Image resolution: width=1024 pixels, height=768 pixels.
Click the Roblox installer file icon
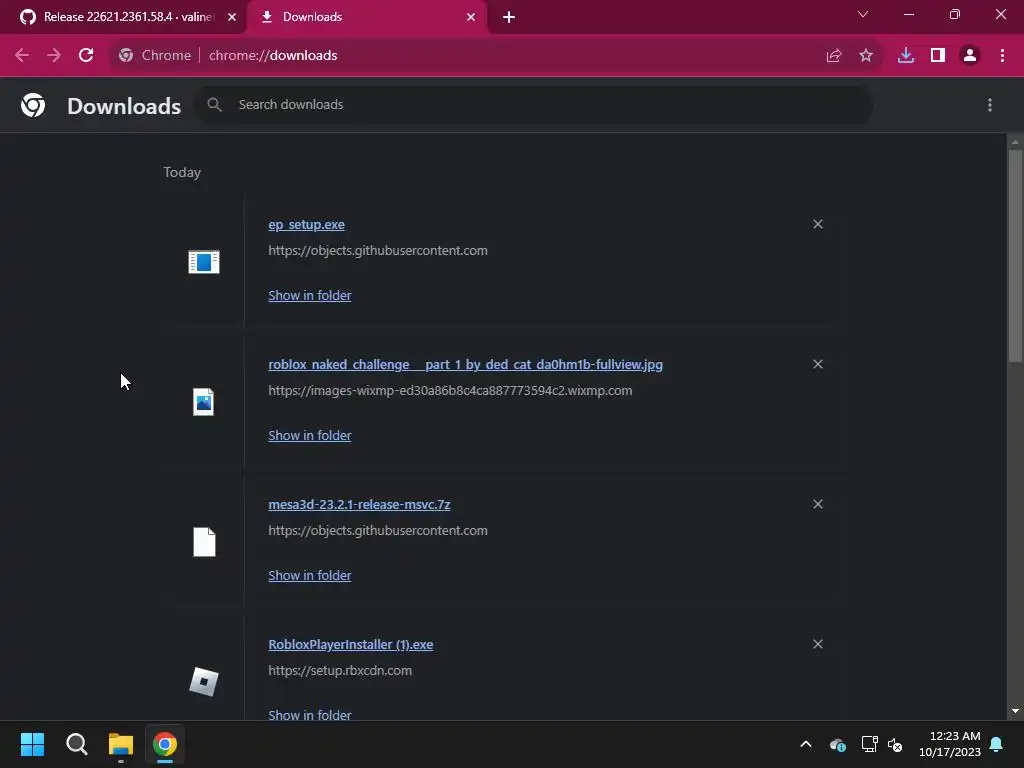(x=204, y=682)
